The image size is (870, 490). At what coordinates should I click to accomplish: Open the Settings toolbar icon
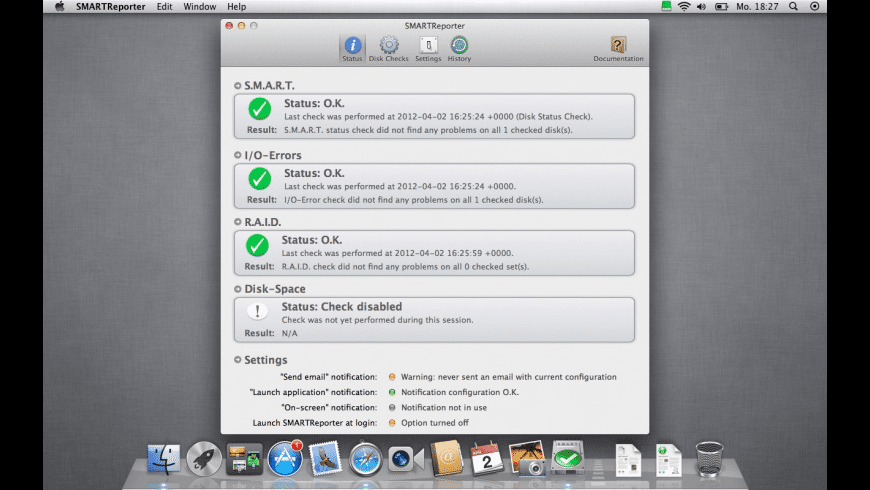pos(428,47)
